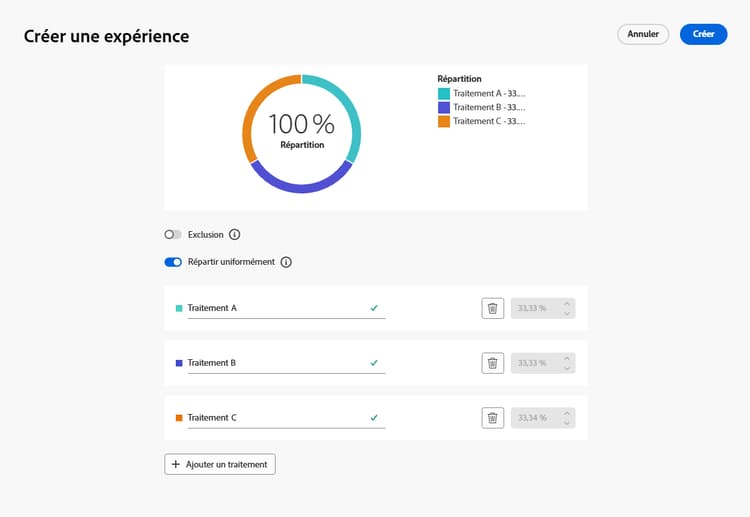
Task: Turn off the Répartir uniformément switch
Action: point(173,262)
